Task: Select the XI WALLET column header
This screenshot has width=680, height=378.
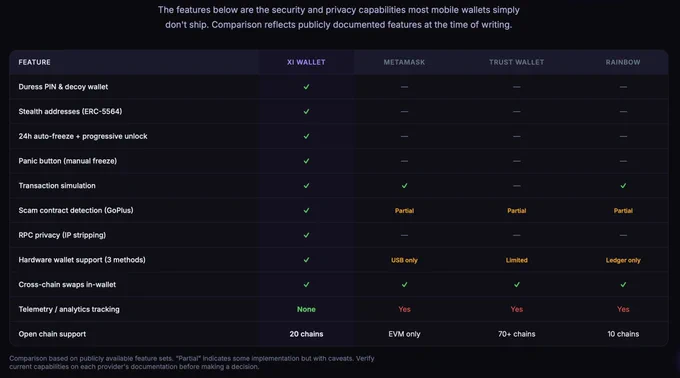Action: tap(306, 62)
